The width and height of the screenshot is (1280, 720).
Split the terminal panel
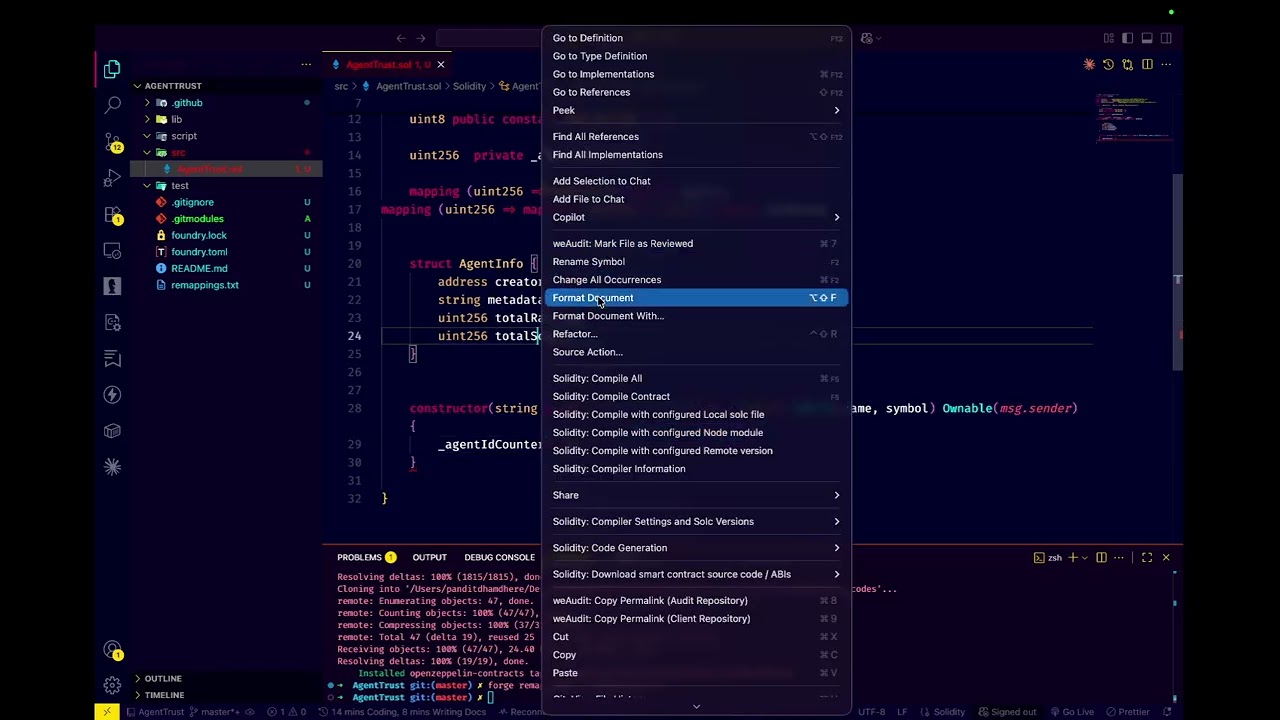1101,557
